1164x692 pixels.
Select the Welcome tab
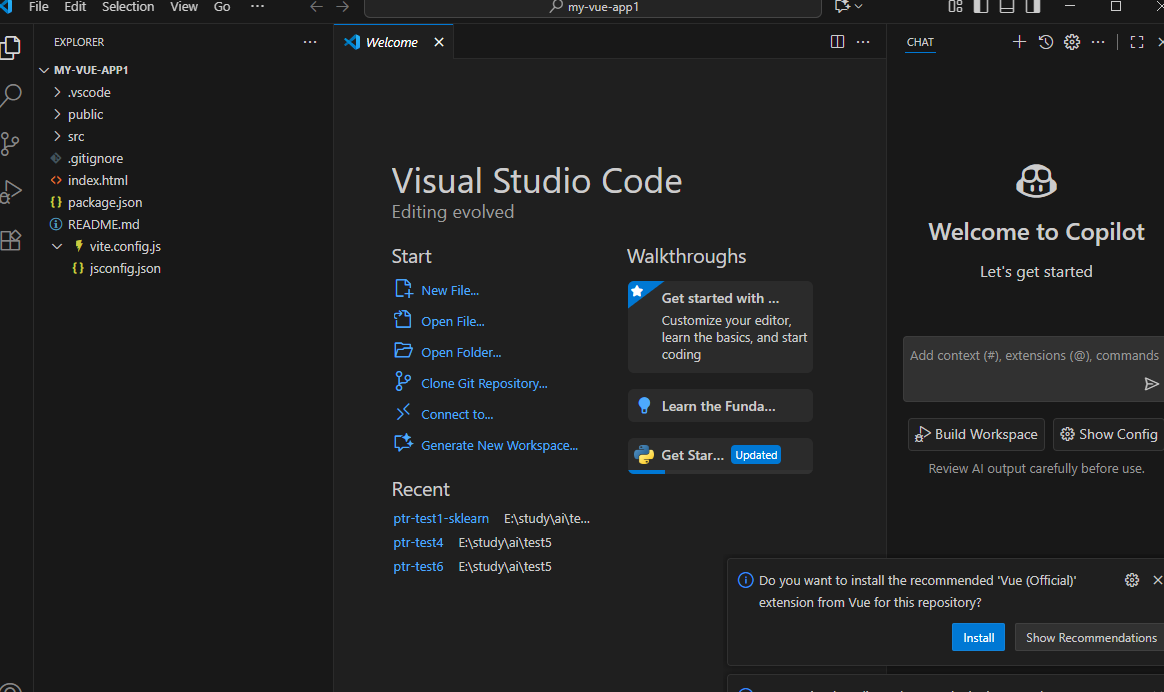[391, 42]
